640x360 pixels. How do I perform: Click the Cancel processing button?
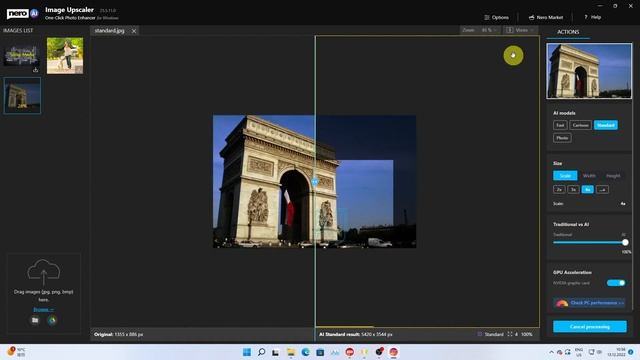pyautogui.click(x=590, y=327)
